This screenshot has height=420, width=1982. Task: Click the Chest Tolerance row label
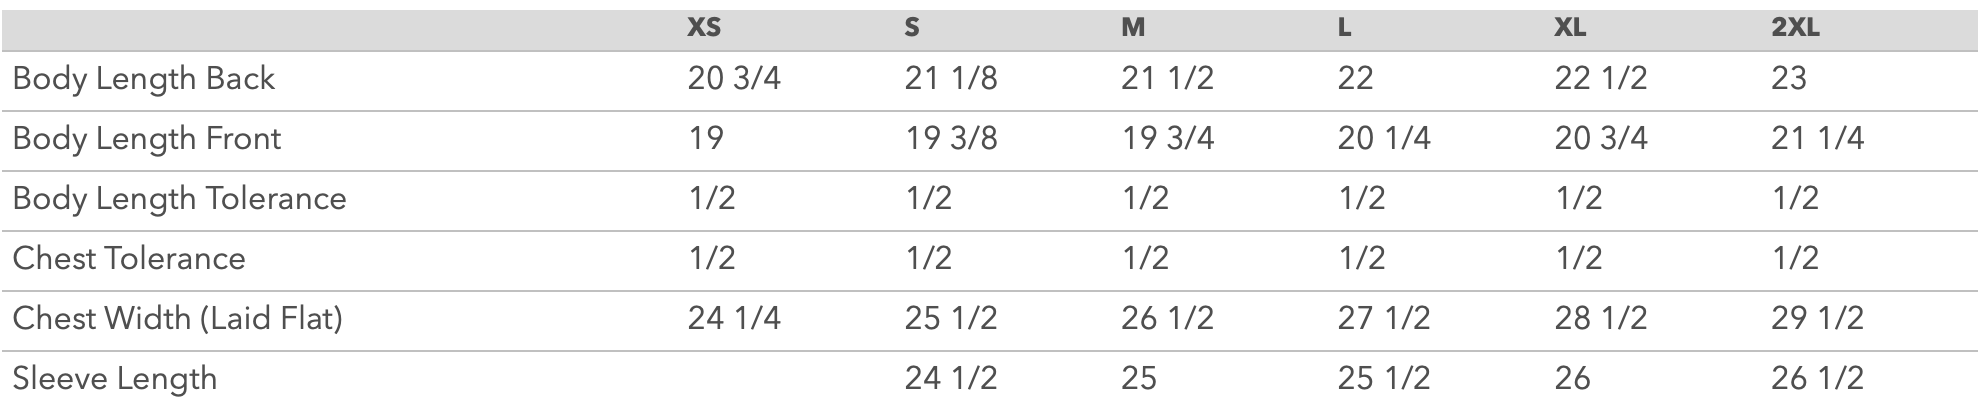click(x=129, y=258)
